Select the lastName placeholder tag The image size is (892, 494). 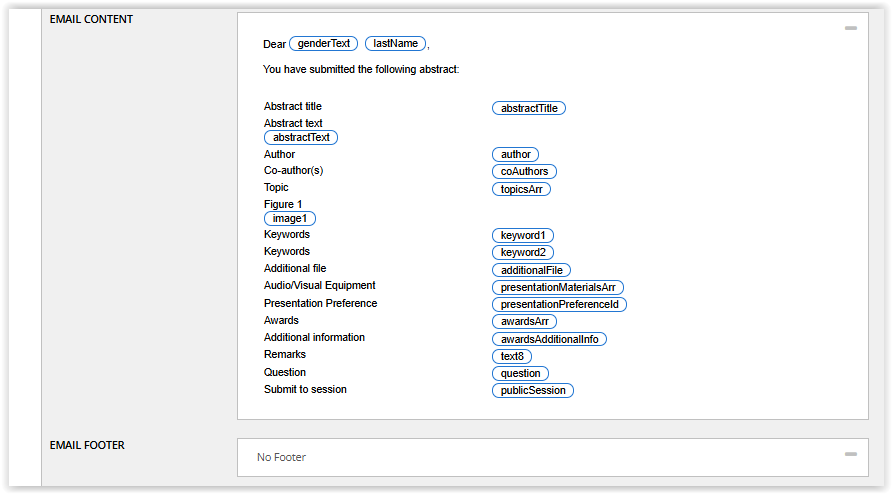coord(396,44)
